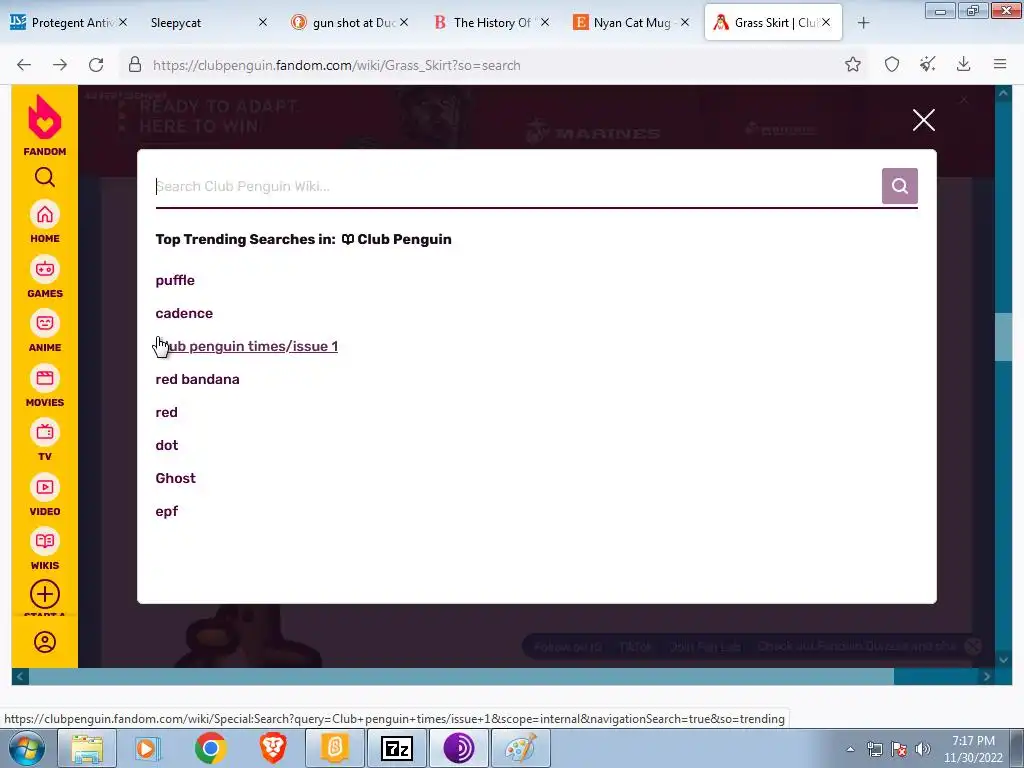Go forward to the next page

60,65
